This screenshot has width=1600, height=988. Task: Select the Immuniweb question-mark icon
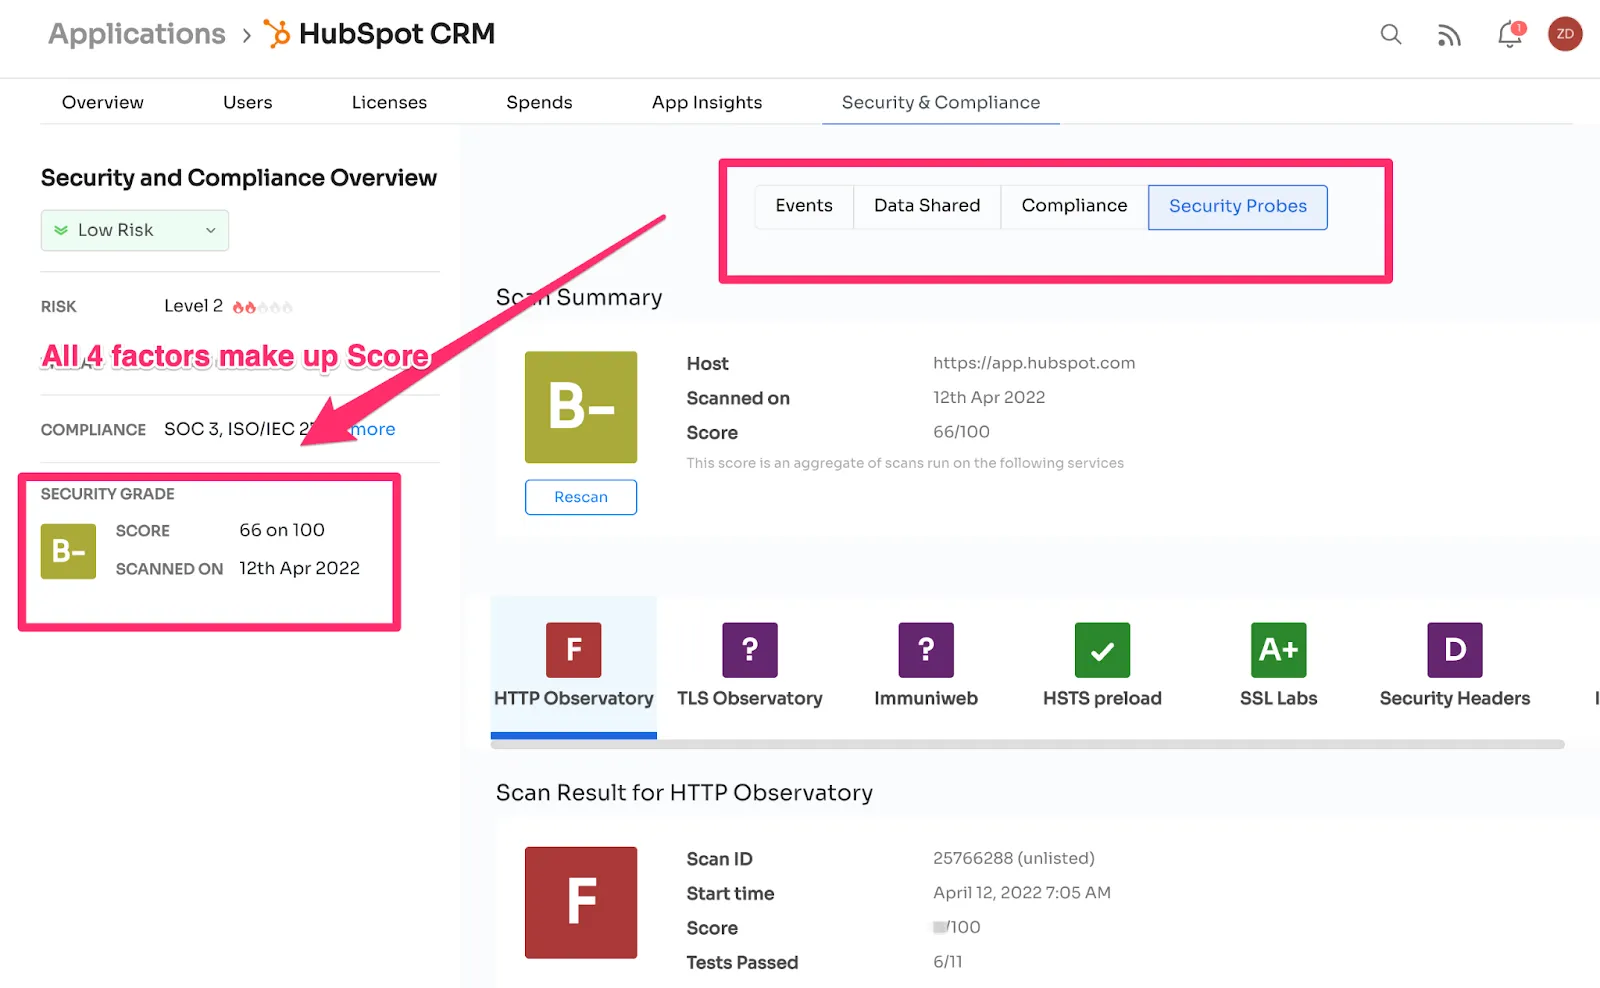[x=926, y=650]
